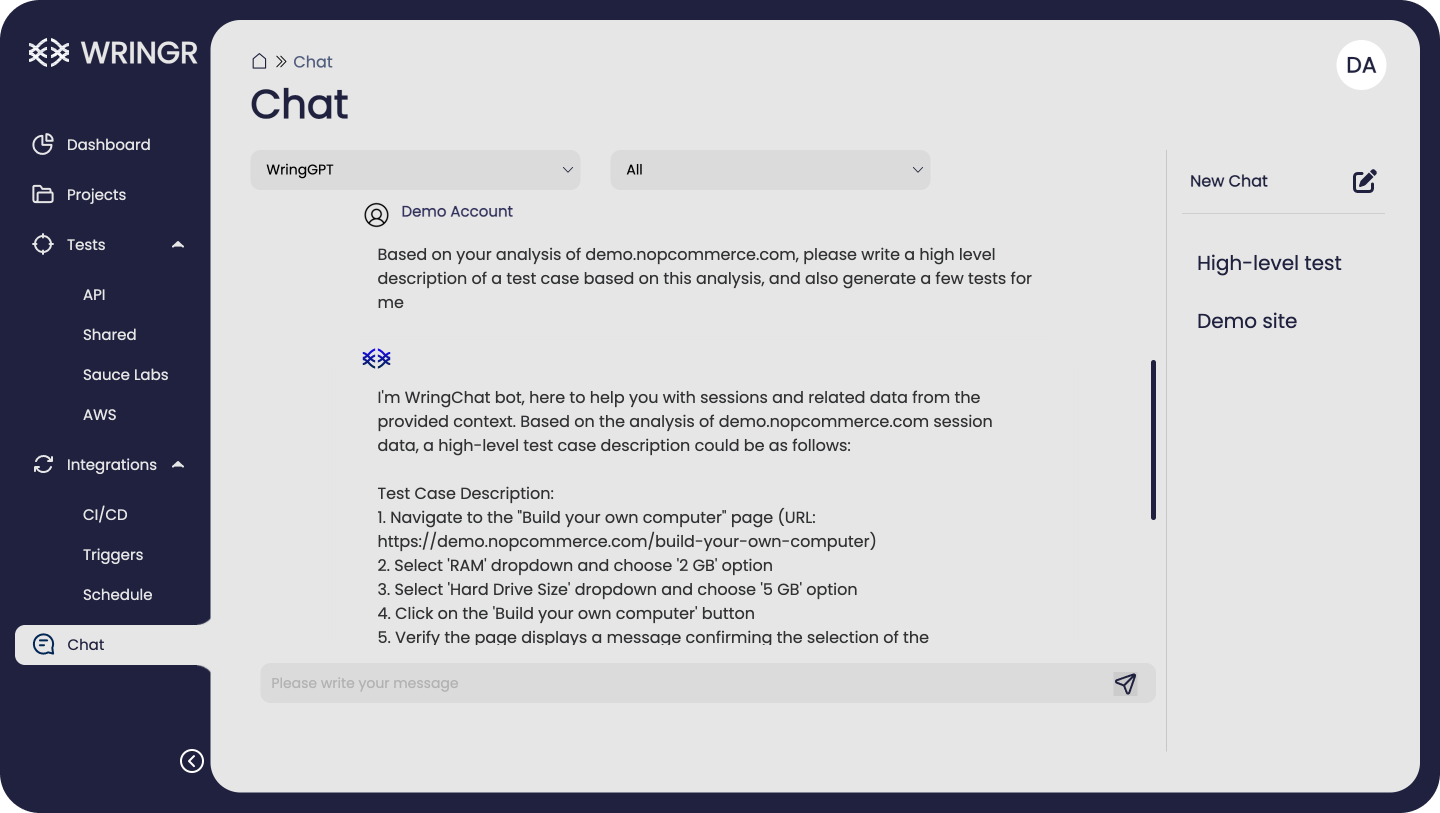Collapse the Tests submenu arrow
Screen dimensions: 1440x813
click(178, 244)
